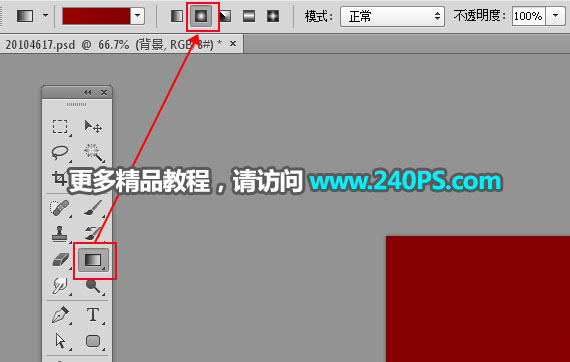Collapse the tools panel with double arrows
The image size is (570, 362).
click(x=88, y=93)
